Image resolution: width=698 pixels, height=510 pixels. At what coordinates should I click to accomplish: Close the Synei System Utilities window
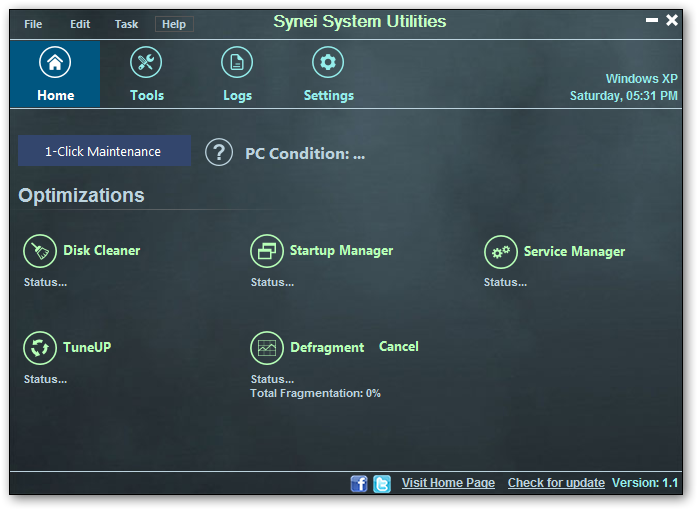pyautogui.click(x=672, y=20)
